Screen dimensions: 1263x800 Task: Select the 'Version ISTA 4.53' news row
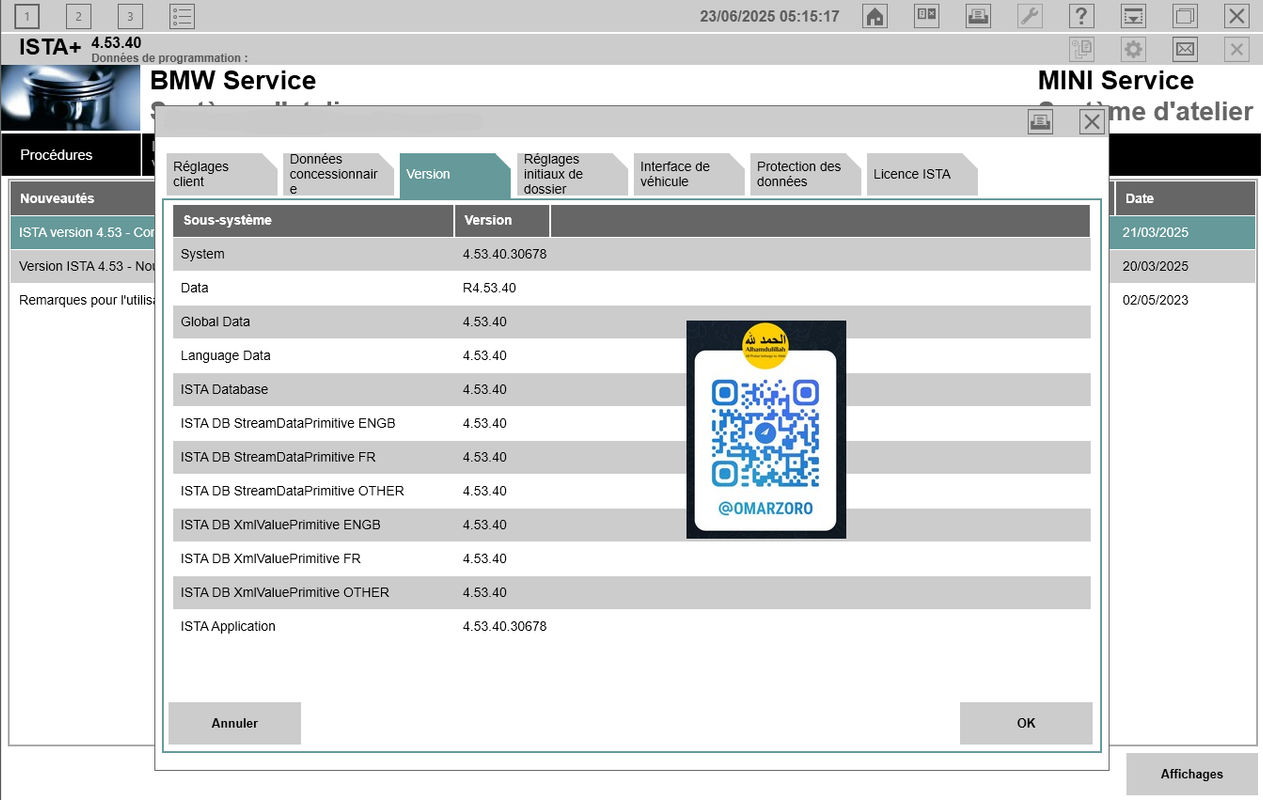(83, 266)
